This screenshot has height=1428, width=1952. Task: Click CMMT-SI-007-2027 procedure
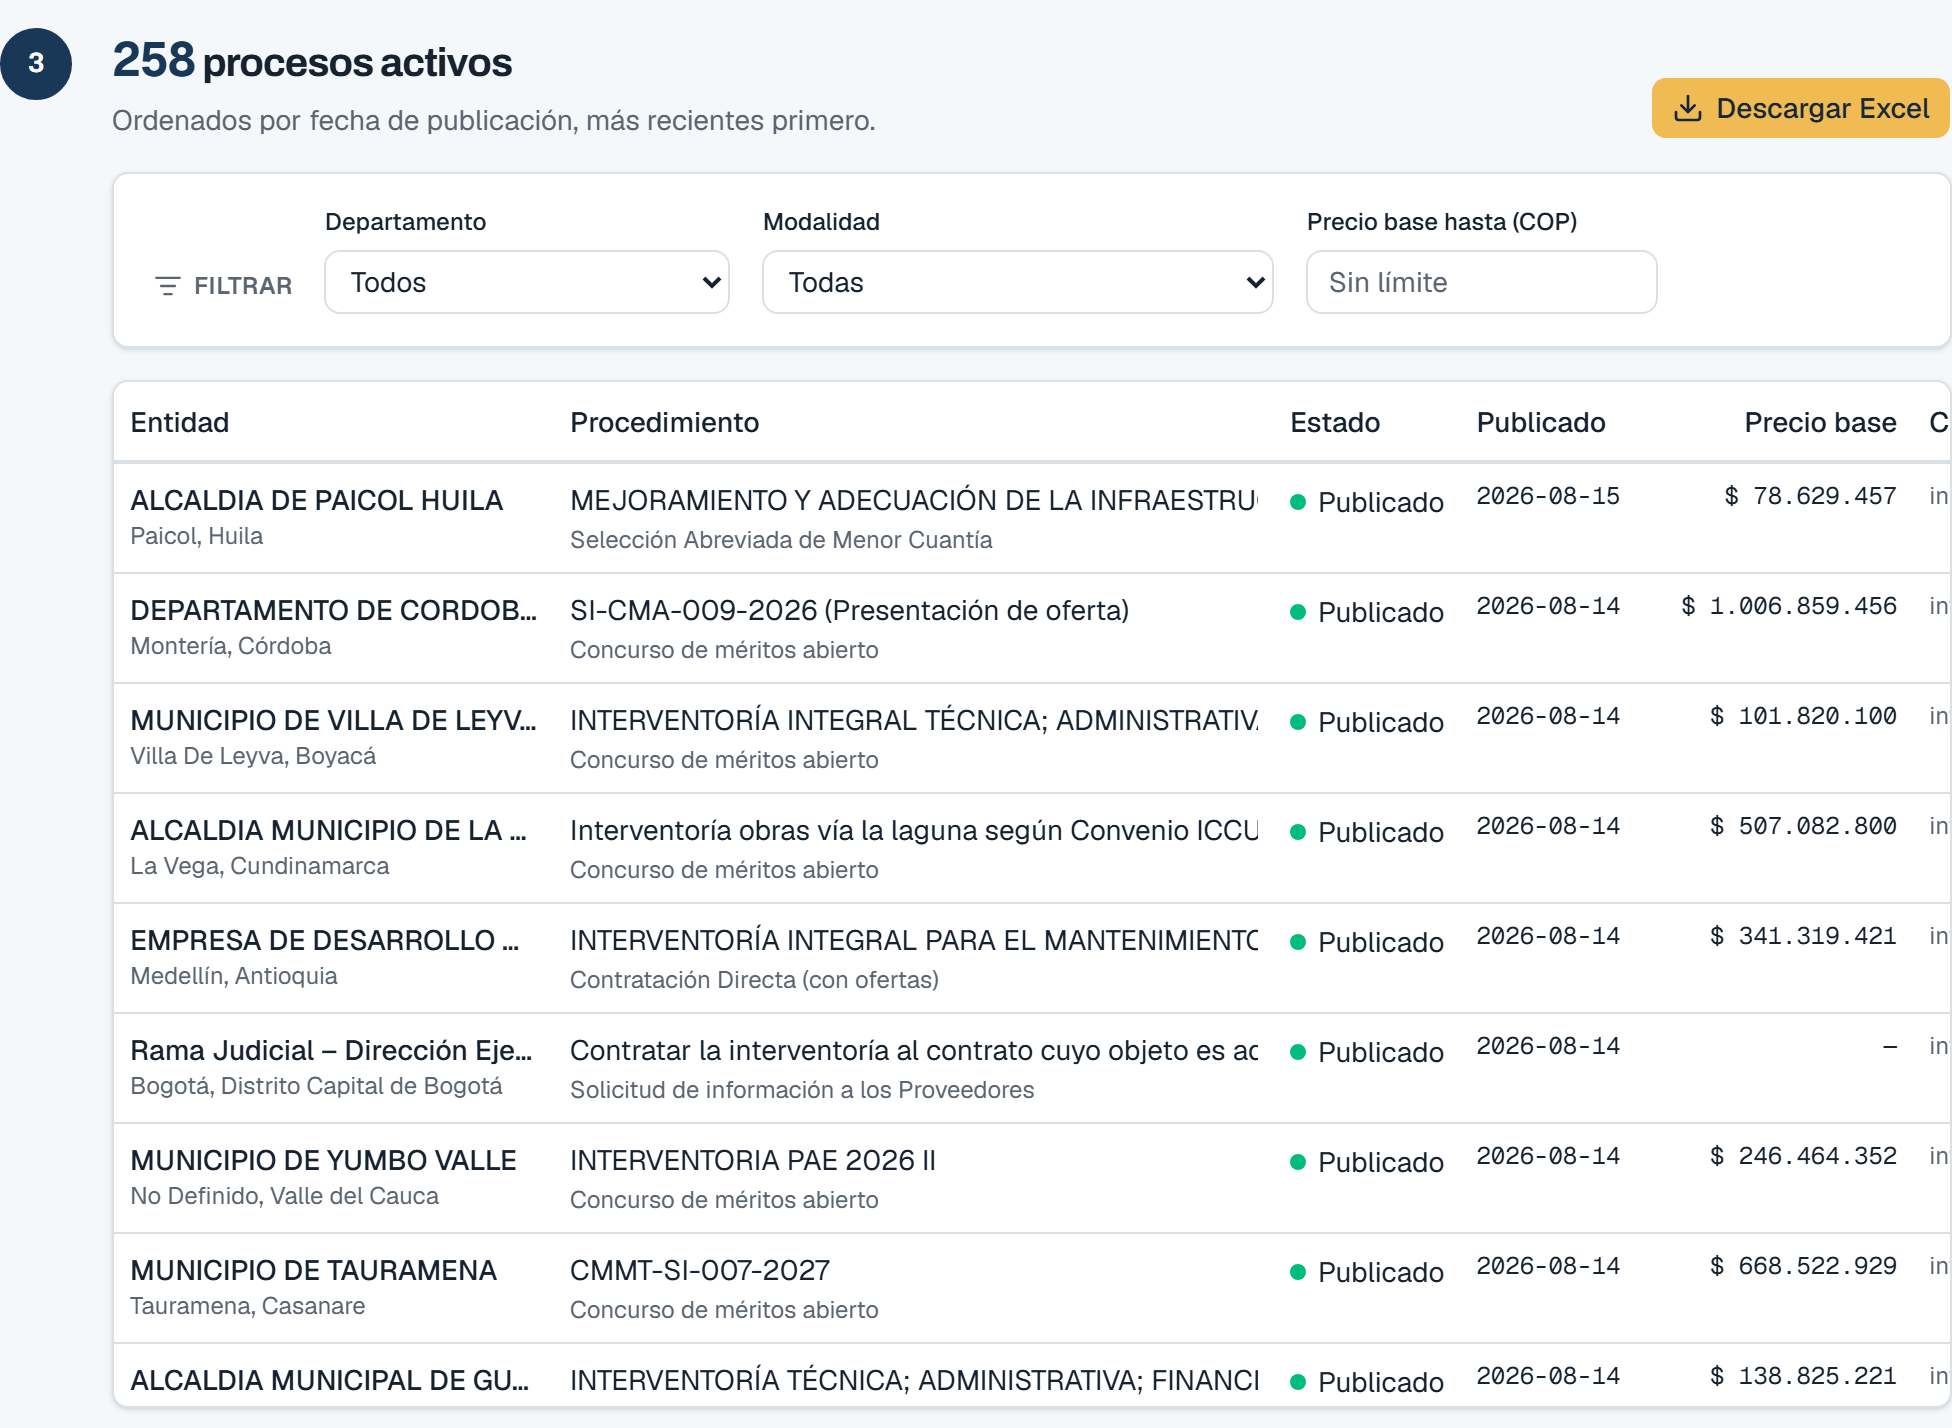click(x=700, y=1270)
